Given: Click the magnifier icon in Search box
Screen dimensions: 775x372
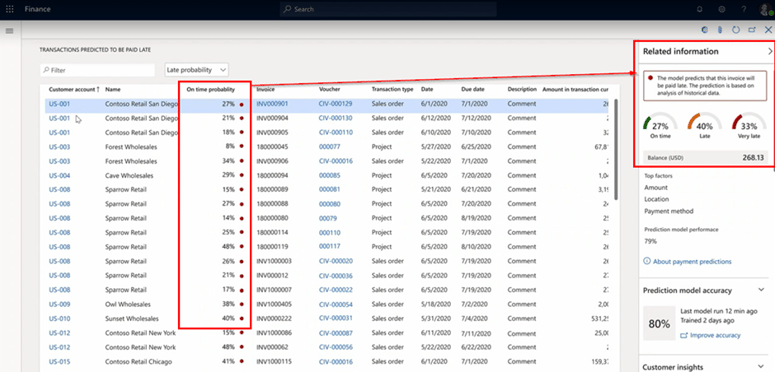Looking at the screenshot, I should point(288,9).
